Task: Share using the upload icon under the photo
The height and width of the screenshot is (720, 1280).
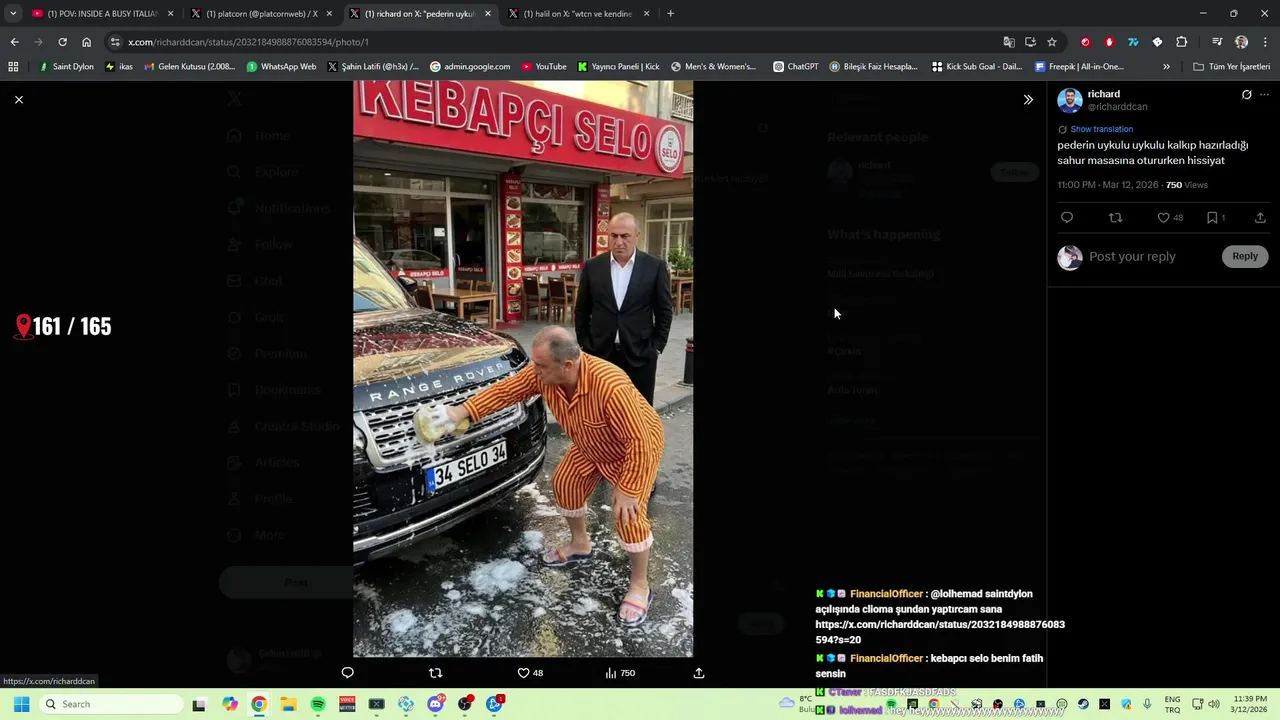Action: [699, 673]
